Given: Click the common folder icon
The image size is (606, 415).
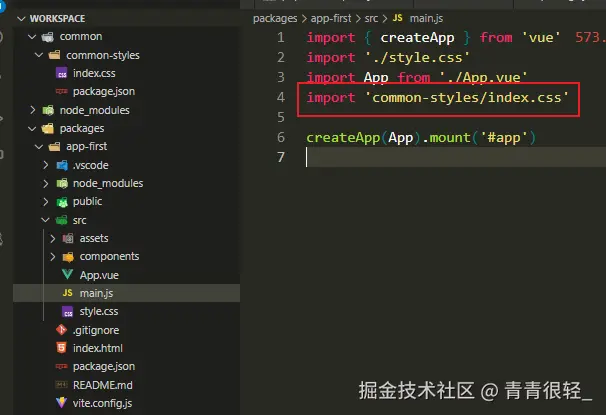Looking at the screenshot, I should 48,37.
